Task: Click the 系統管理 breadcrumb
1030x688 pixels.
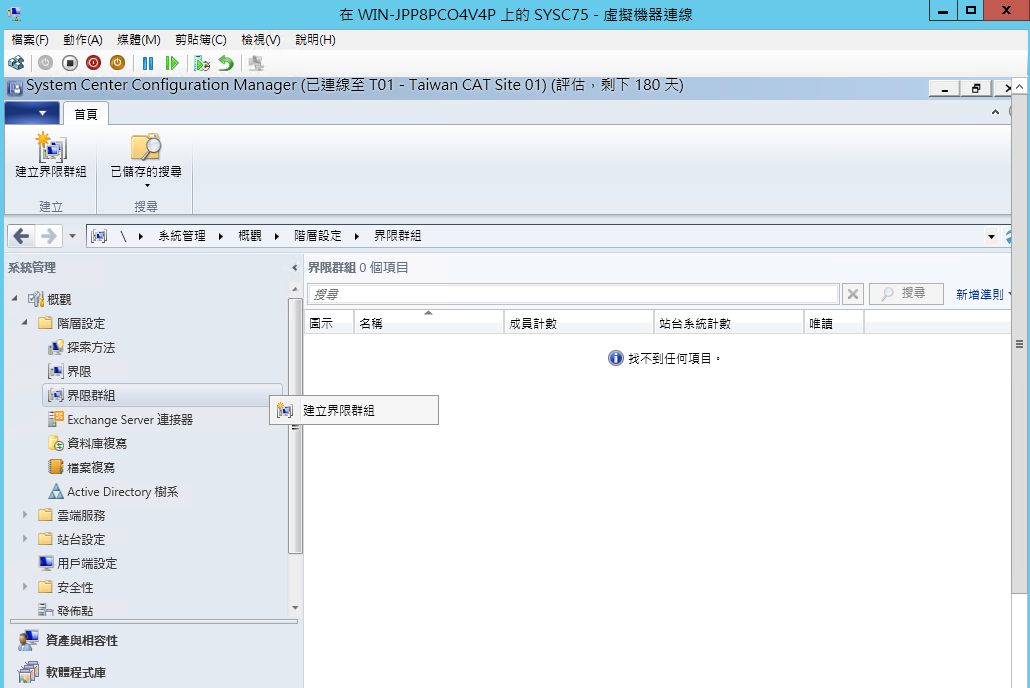Action: coord(182,236)
